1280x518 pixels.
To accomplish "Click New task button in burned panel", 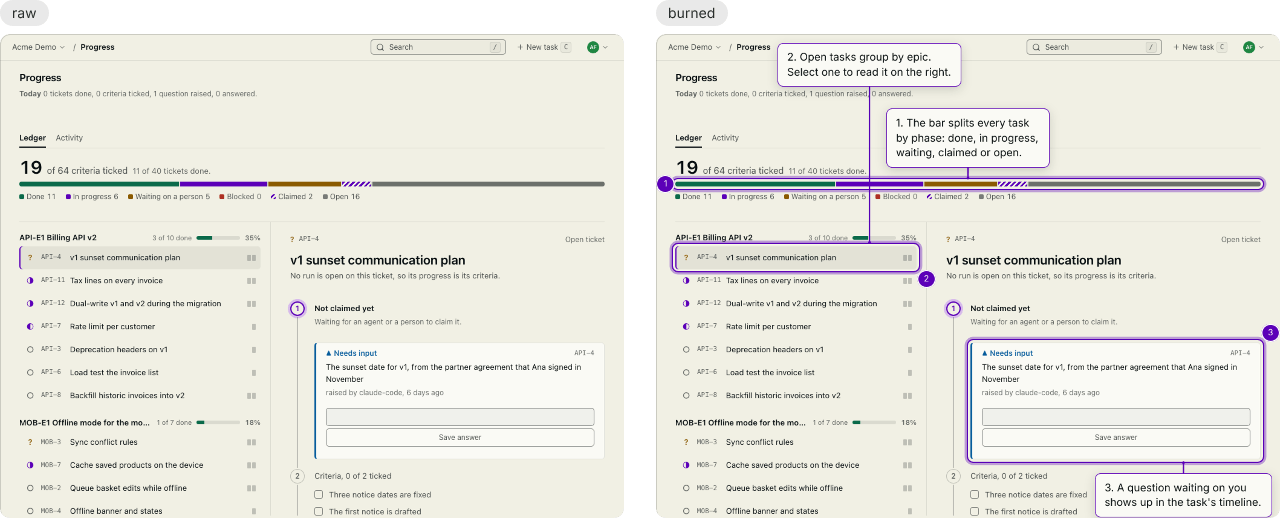I will [x=1199, y=47].
